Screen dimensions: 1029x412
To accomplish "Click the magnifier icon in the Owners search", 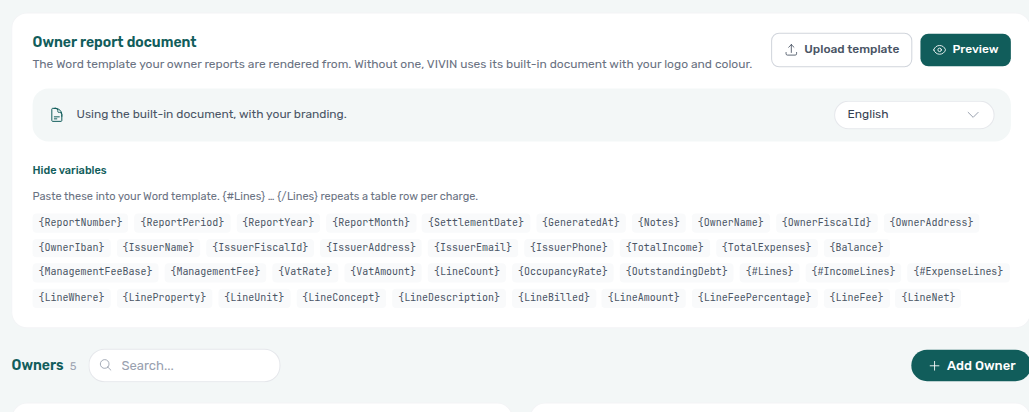I will pos(106,365).
